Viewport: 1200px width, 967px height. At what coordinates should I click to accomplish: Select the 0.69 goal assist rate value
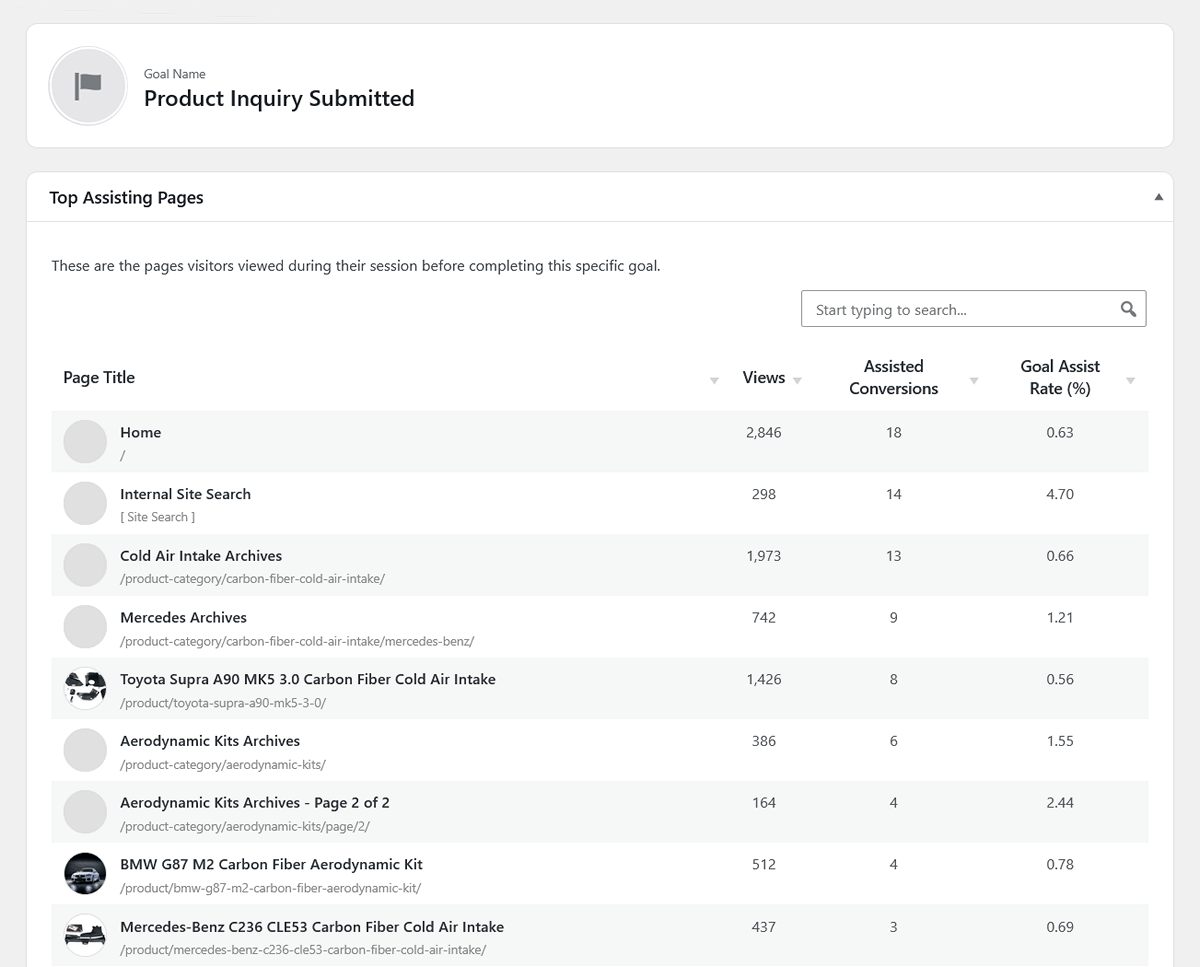click(x=1060, y=926)
